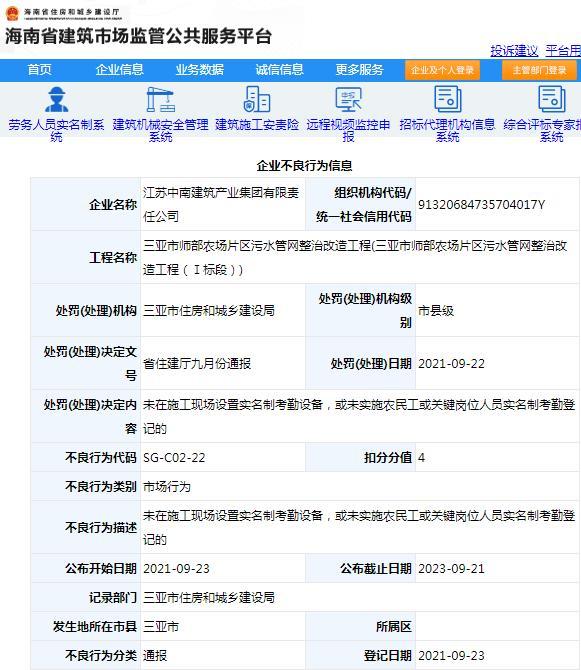This screenshot has width=581, height=670.
Task: Click the 主管部门登录 button
Action: (539, 70)
